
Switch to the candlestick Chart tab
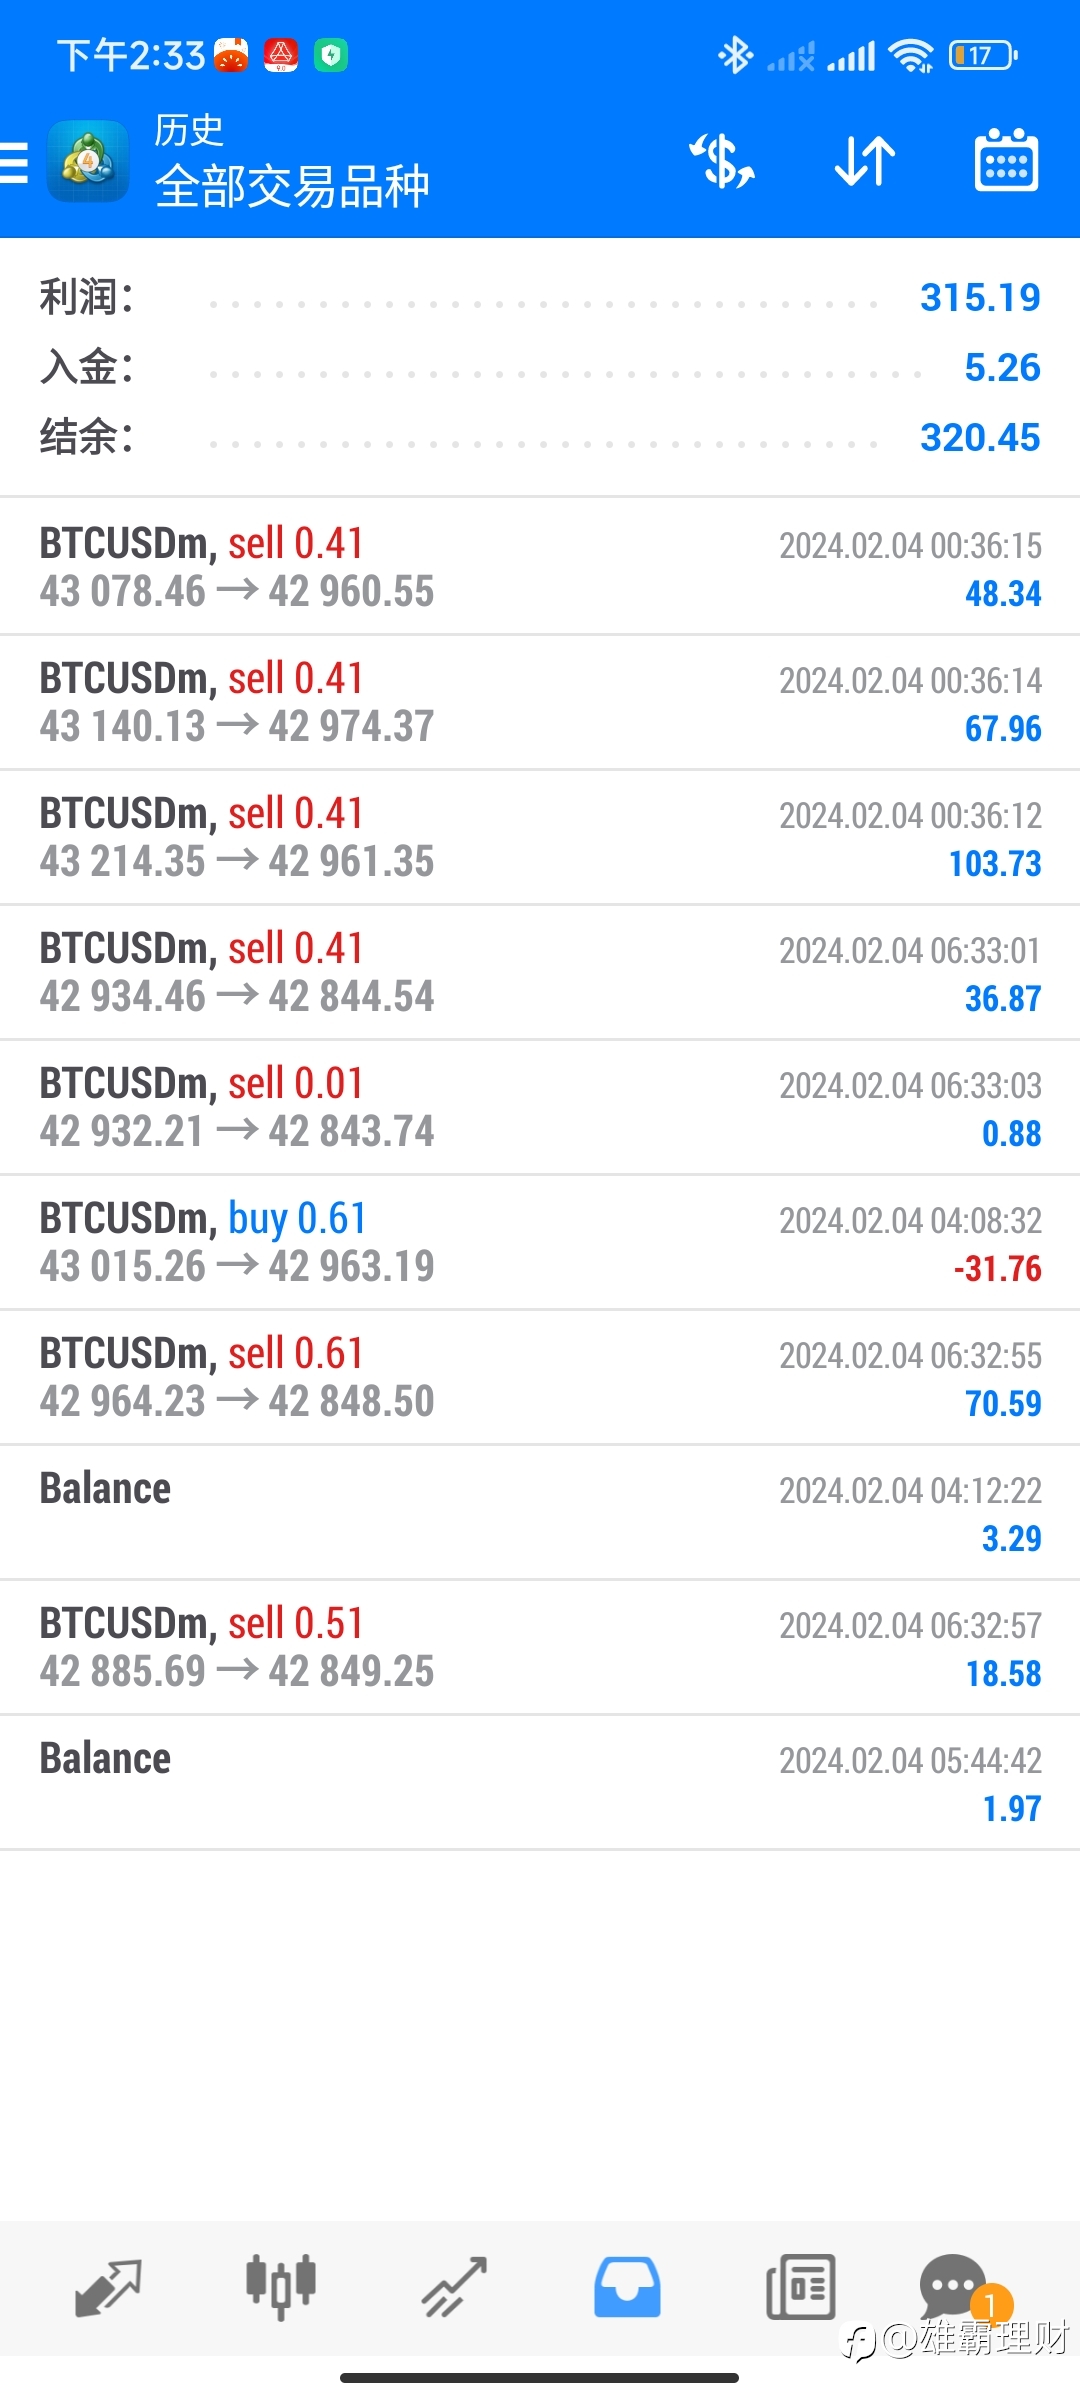point(281,2287)
